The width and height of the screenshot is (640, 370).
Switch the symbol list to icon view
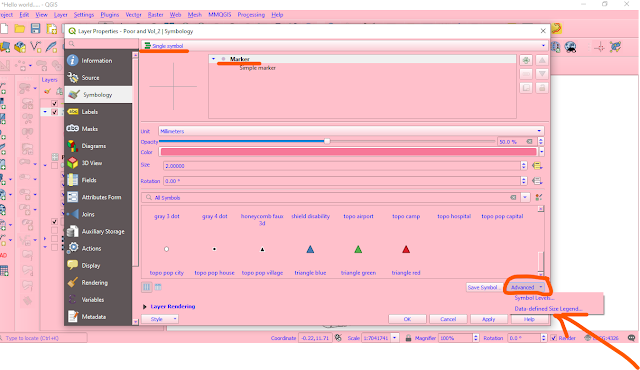[147, 287]
